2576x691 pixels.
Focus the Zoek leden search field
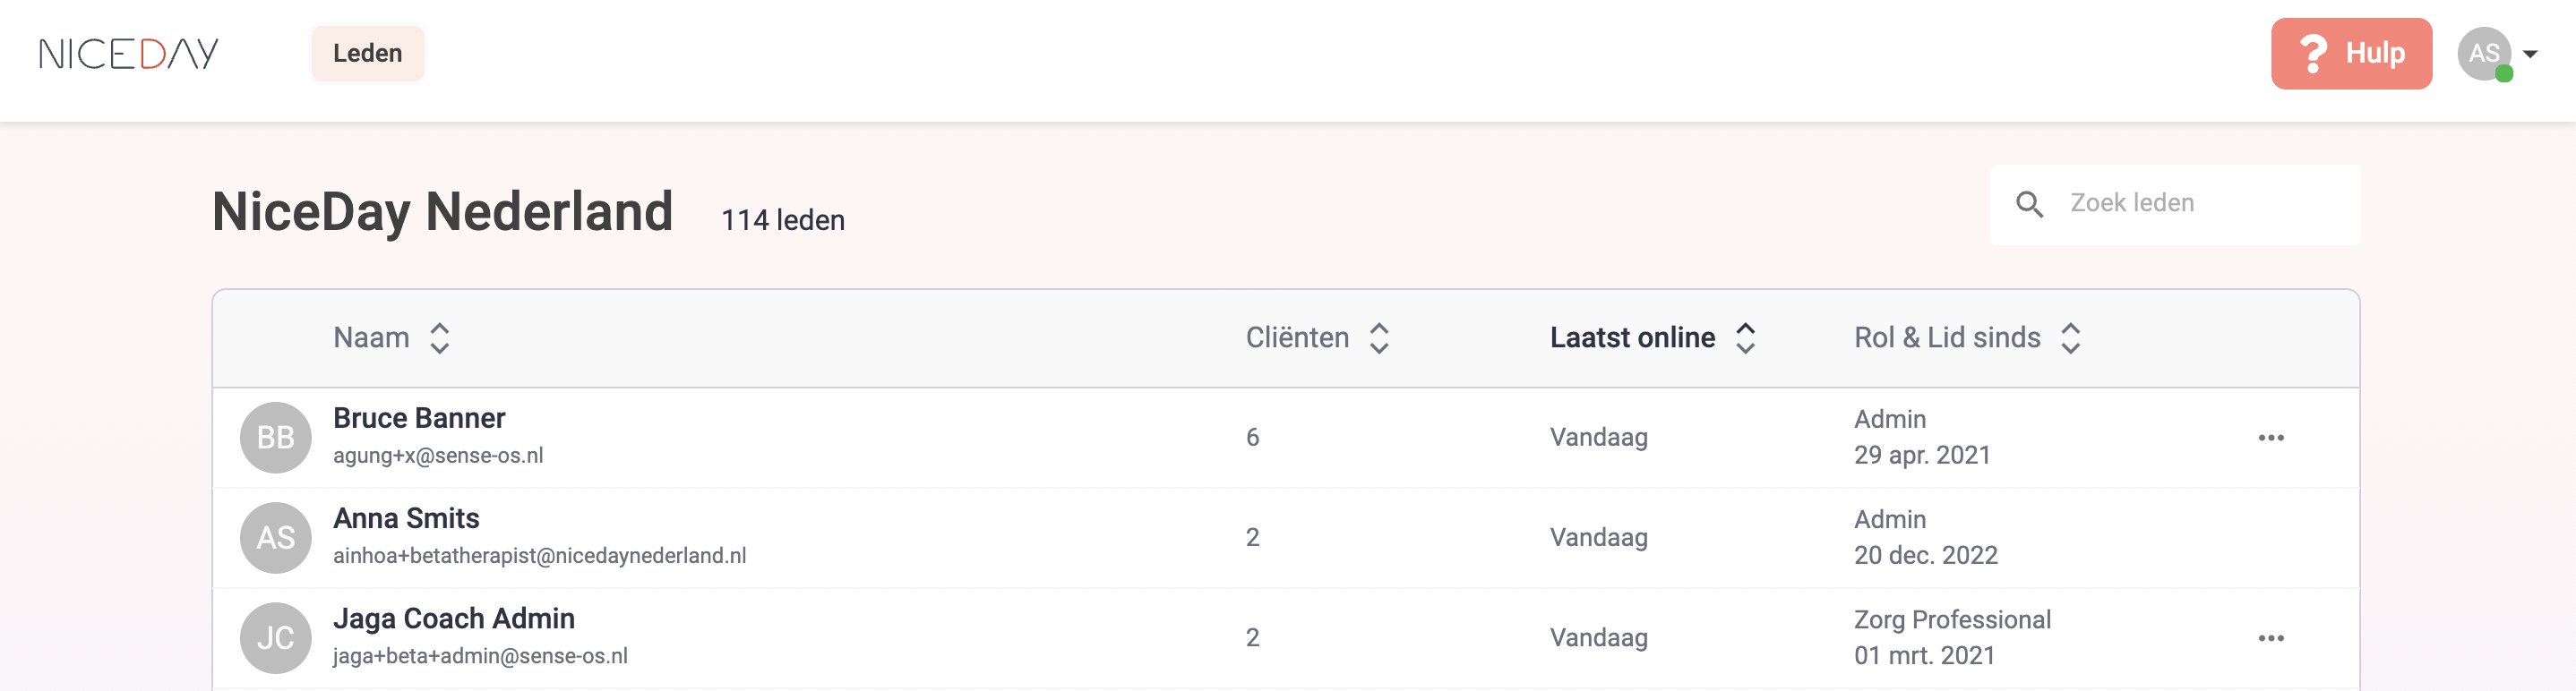(x=2175, y=204)
